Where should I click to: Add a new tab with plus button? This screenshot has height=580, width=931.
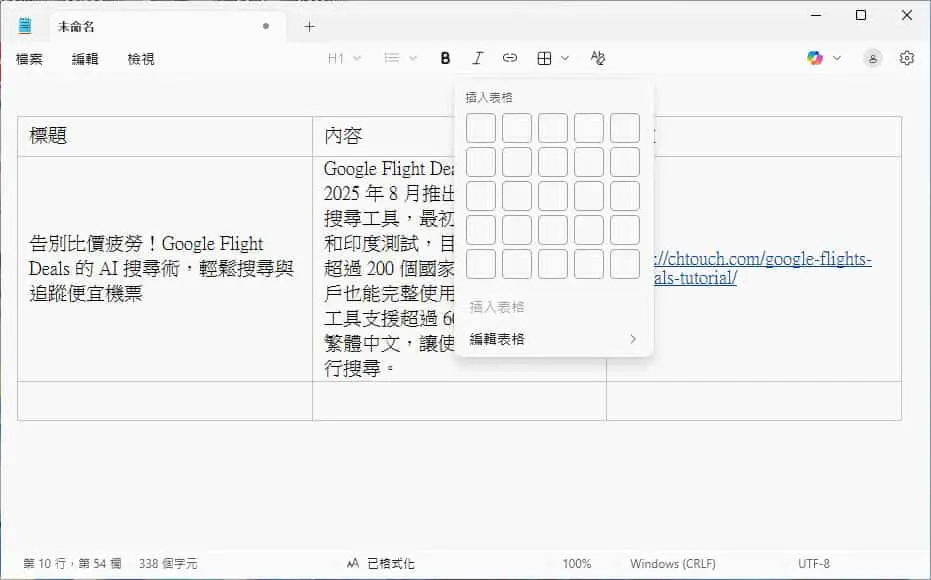click(309, 27)
